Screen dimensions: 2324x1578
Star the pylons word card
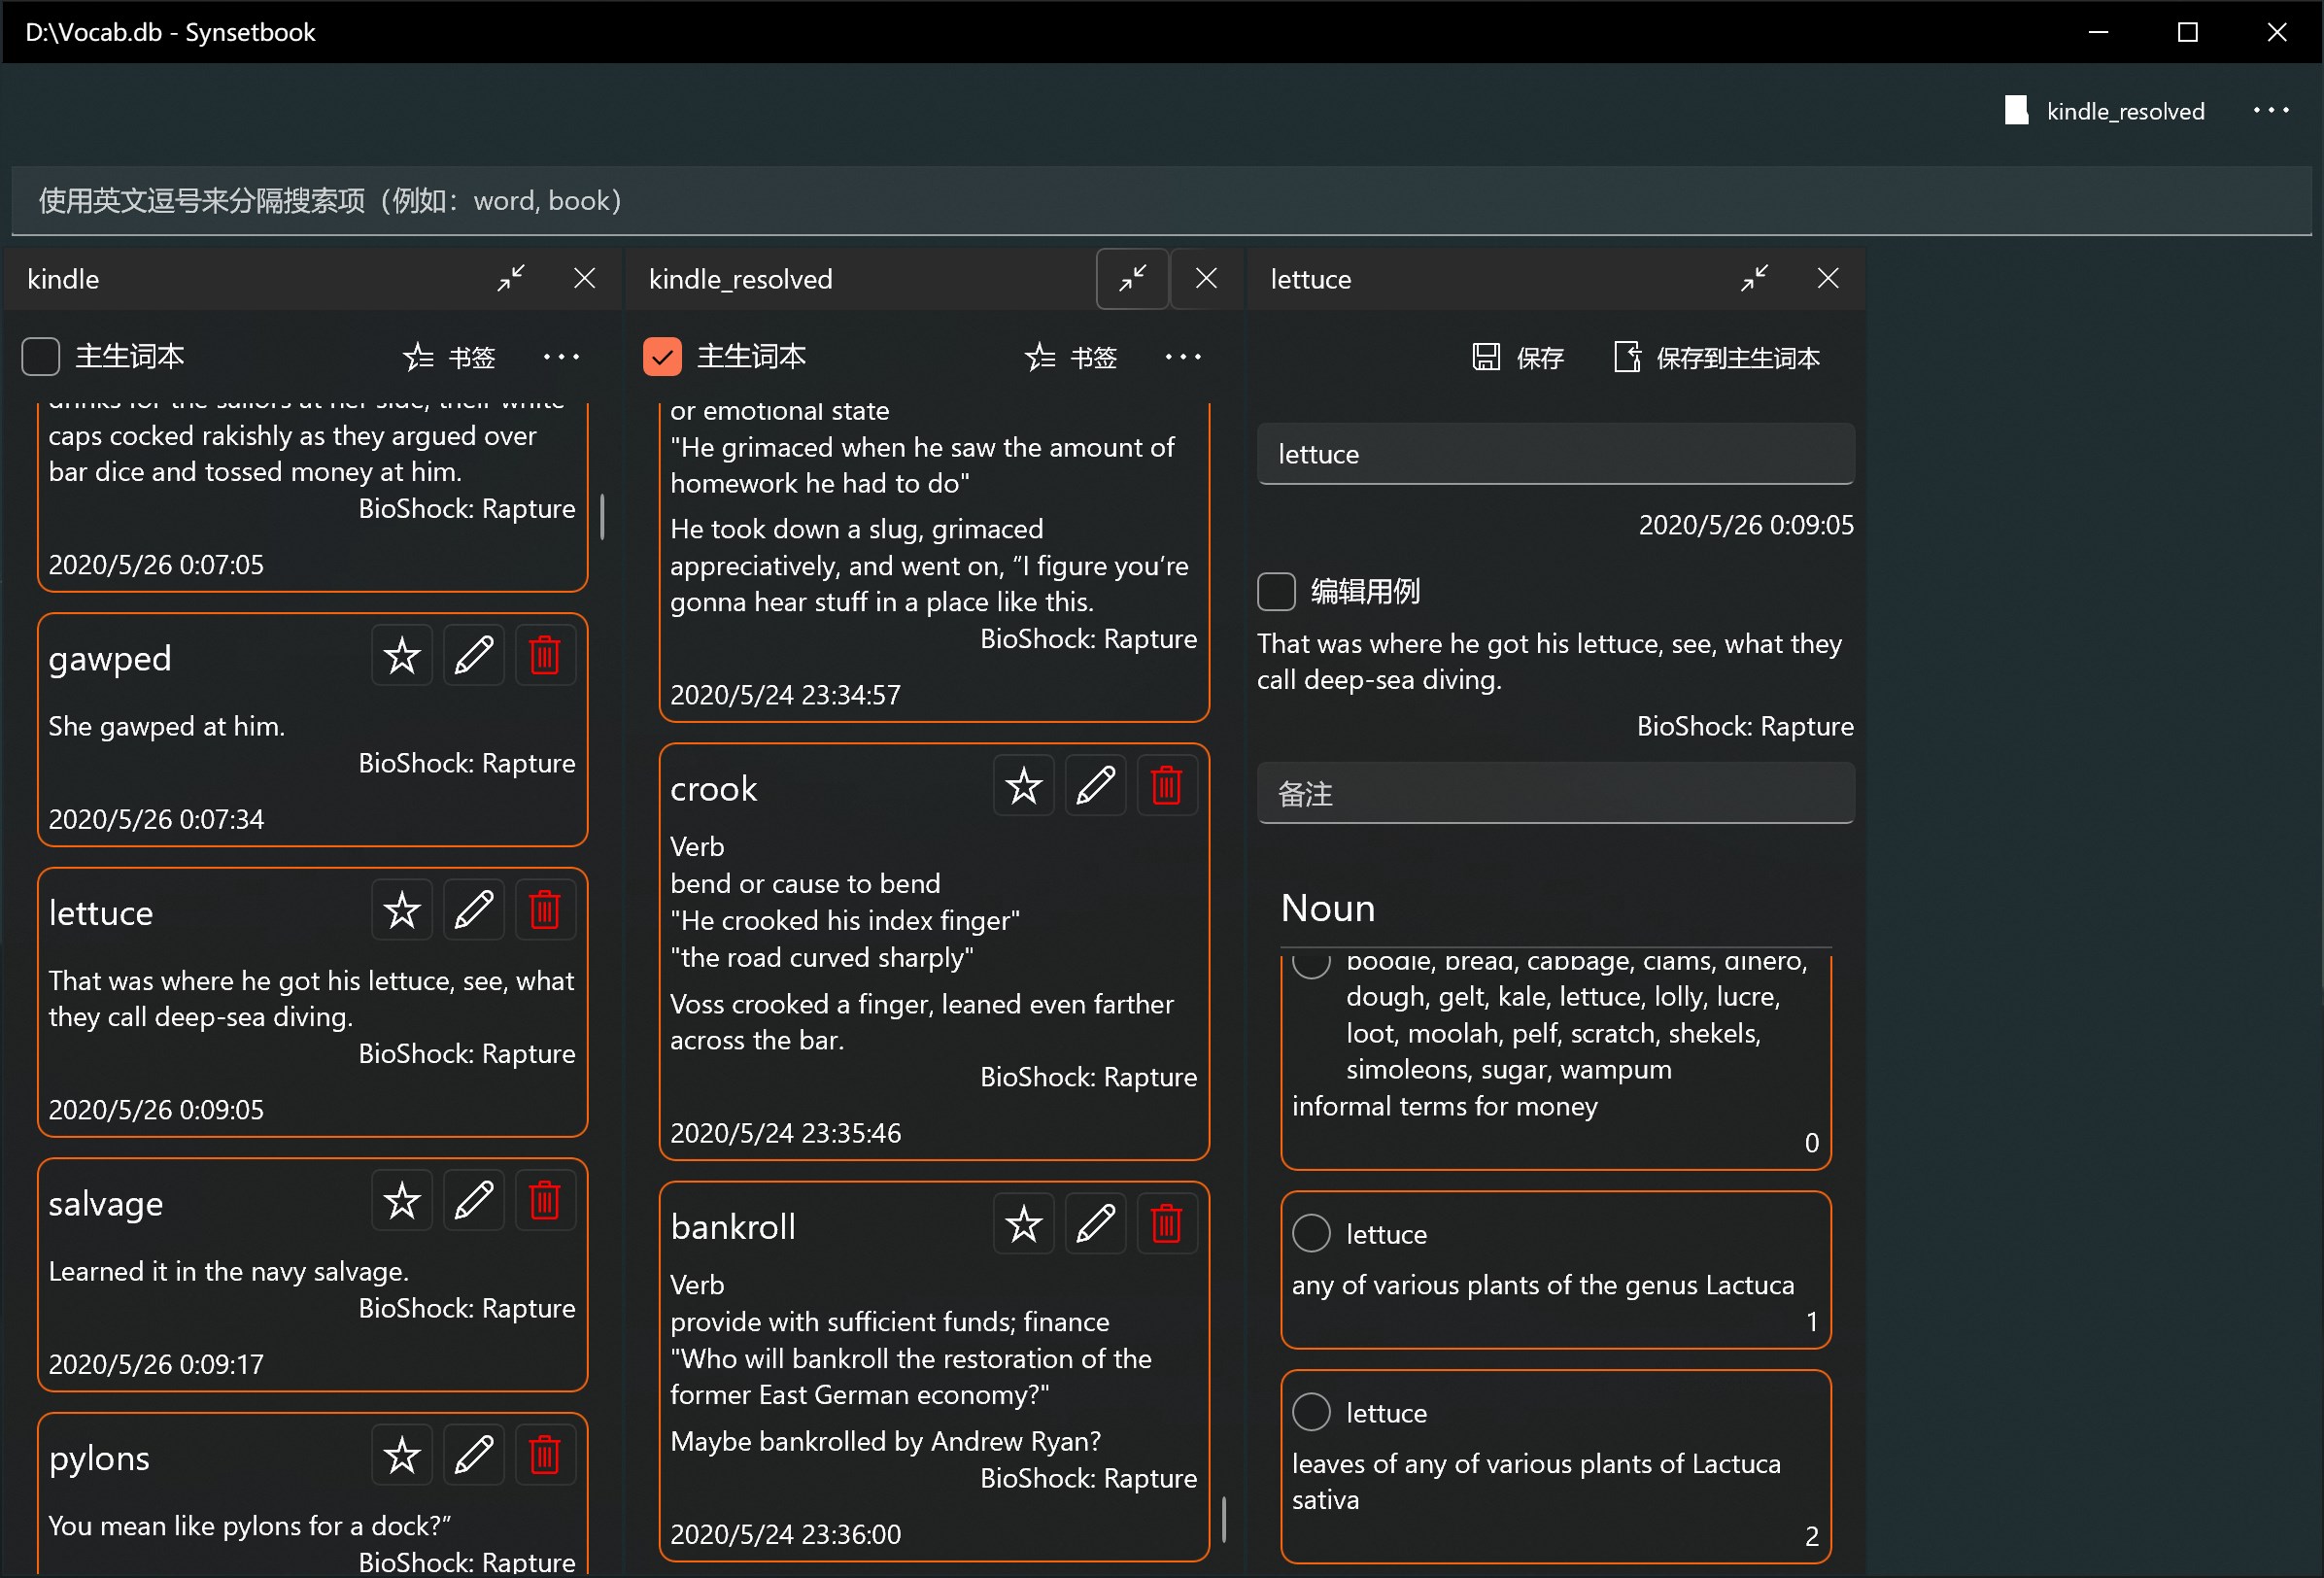(402, 1455)
